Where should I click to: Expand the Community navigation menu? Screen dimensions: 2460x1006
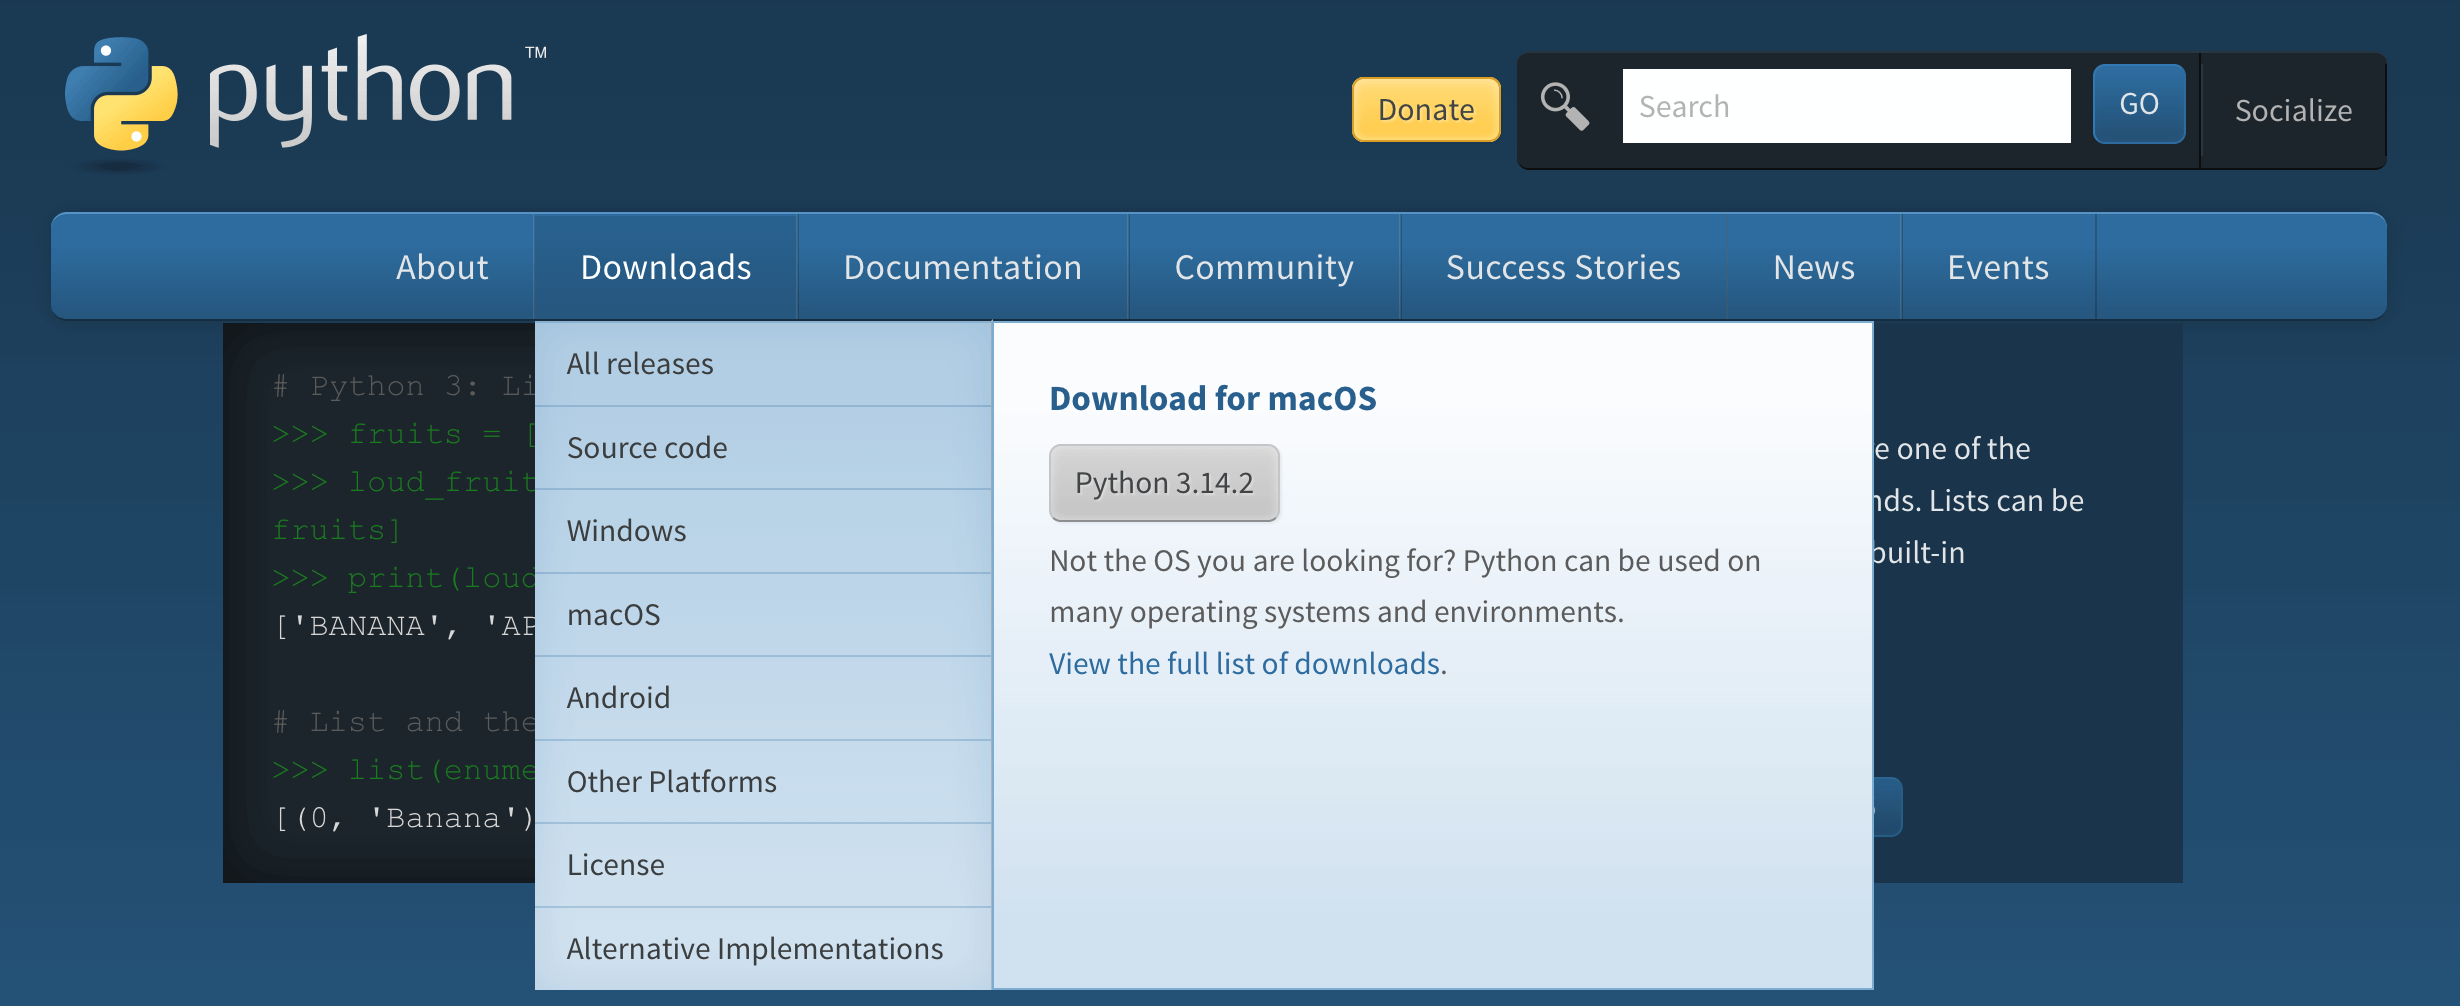[1263, 267]
